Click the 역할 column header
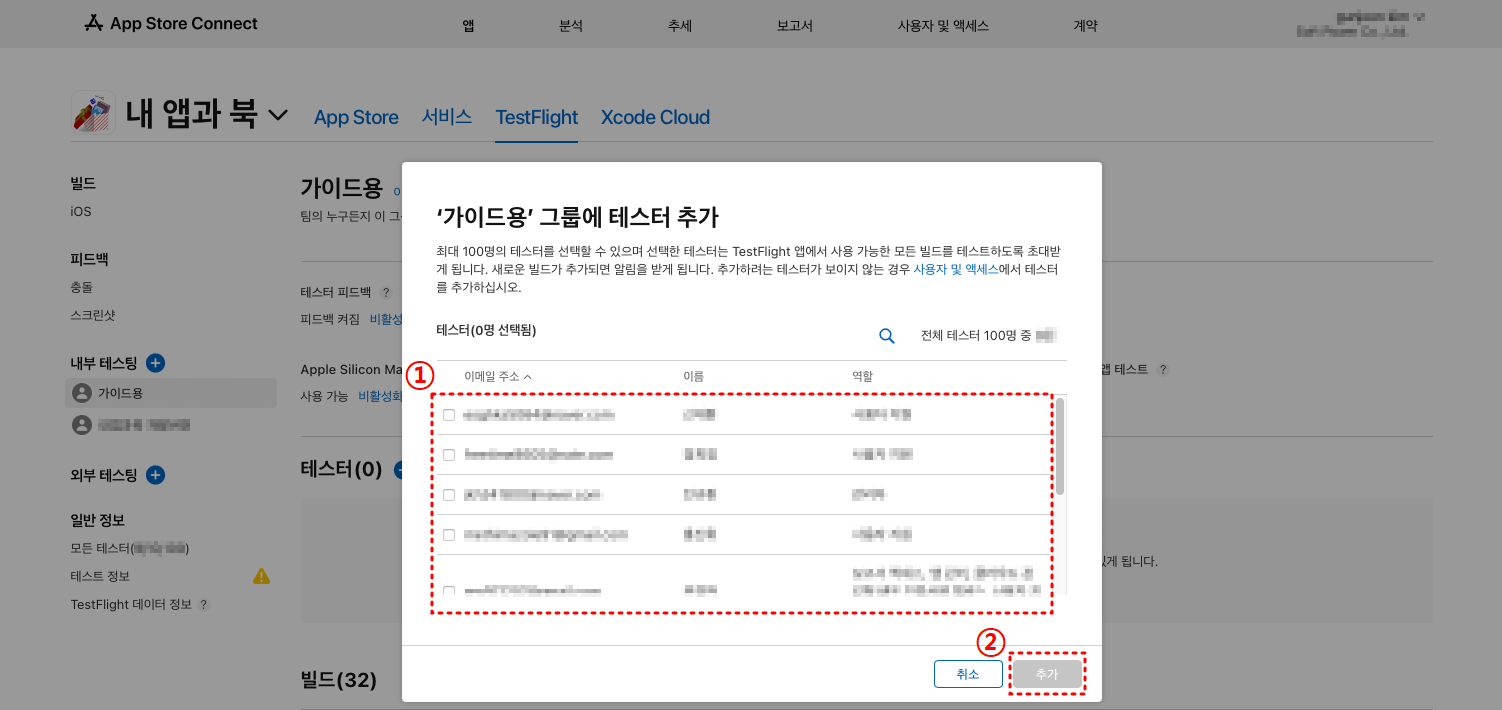This screenshot has height=710, width=1502. pyautogui.click(x=861, y=376)
